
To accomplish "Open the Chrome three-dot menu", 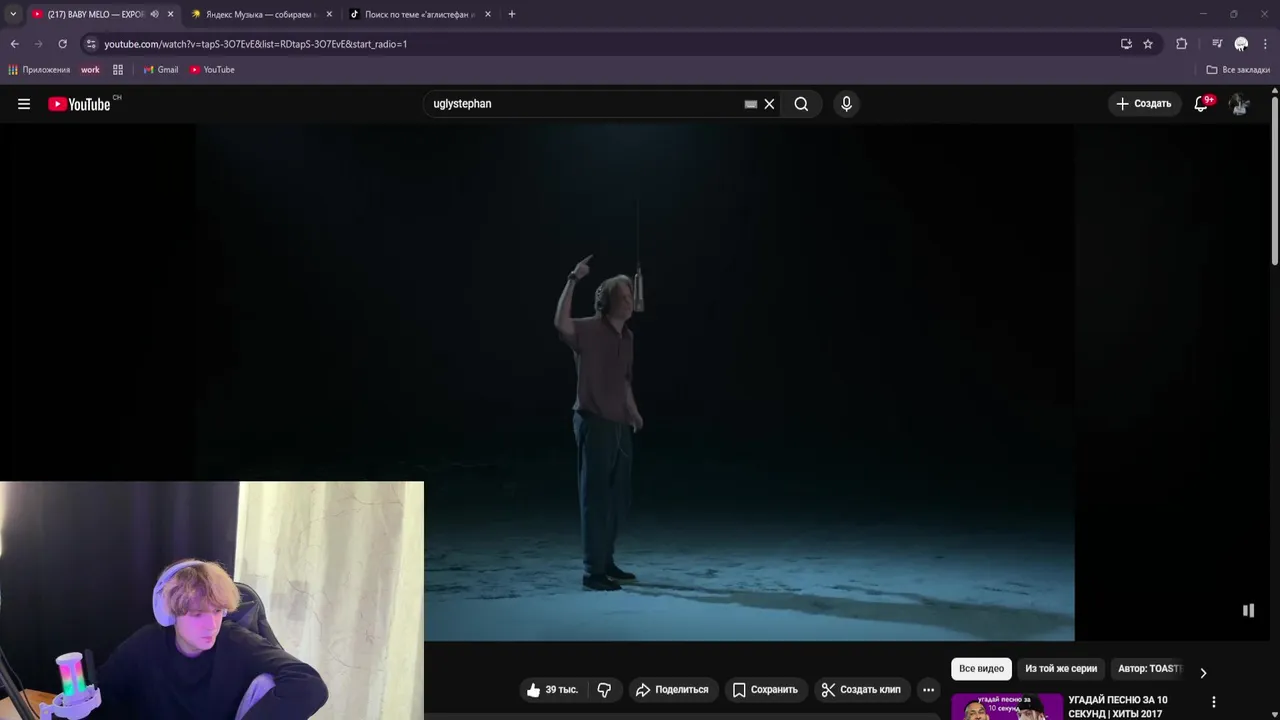I will click(1265, 44).
